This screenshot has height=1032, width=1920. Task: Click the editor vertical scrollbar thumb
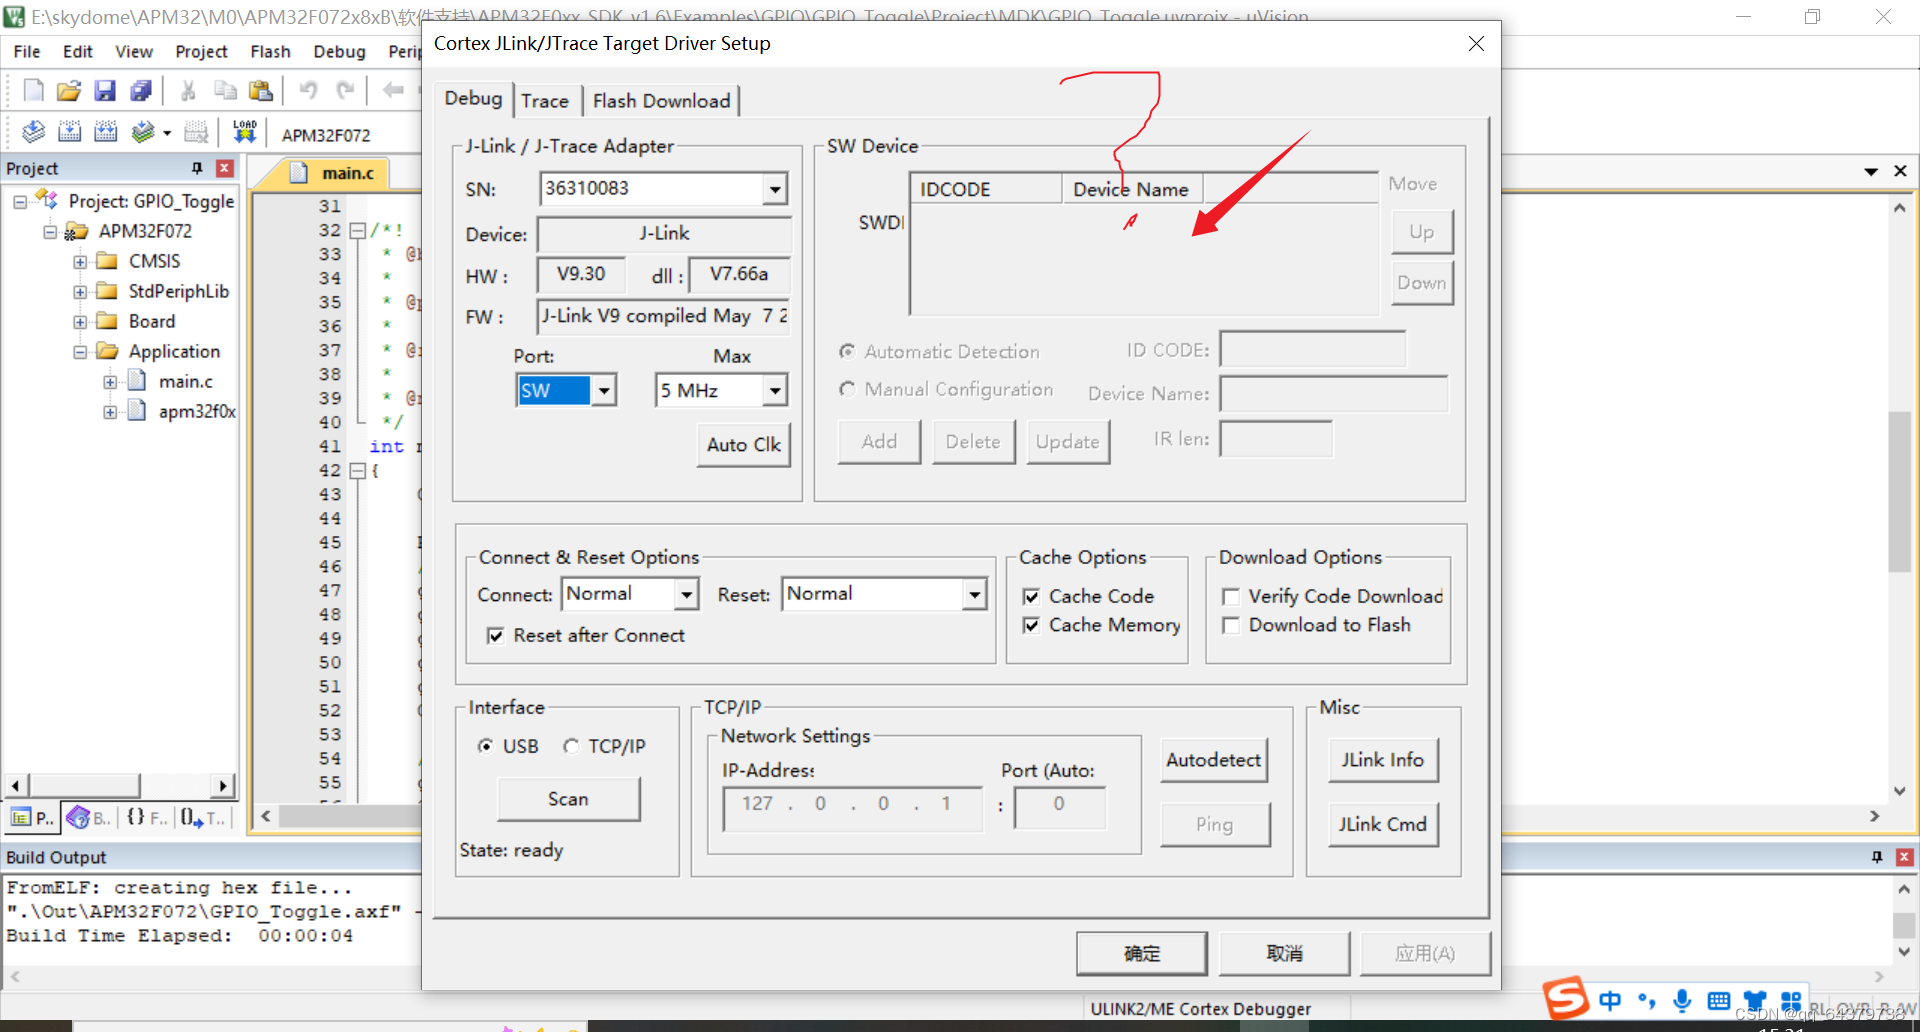tap(1899, 492)
